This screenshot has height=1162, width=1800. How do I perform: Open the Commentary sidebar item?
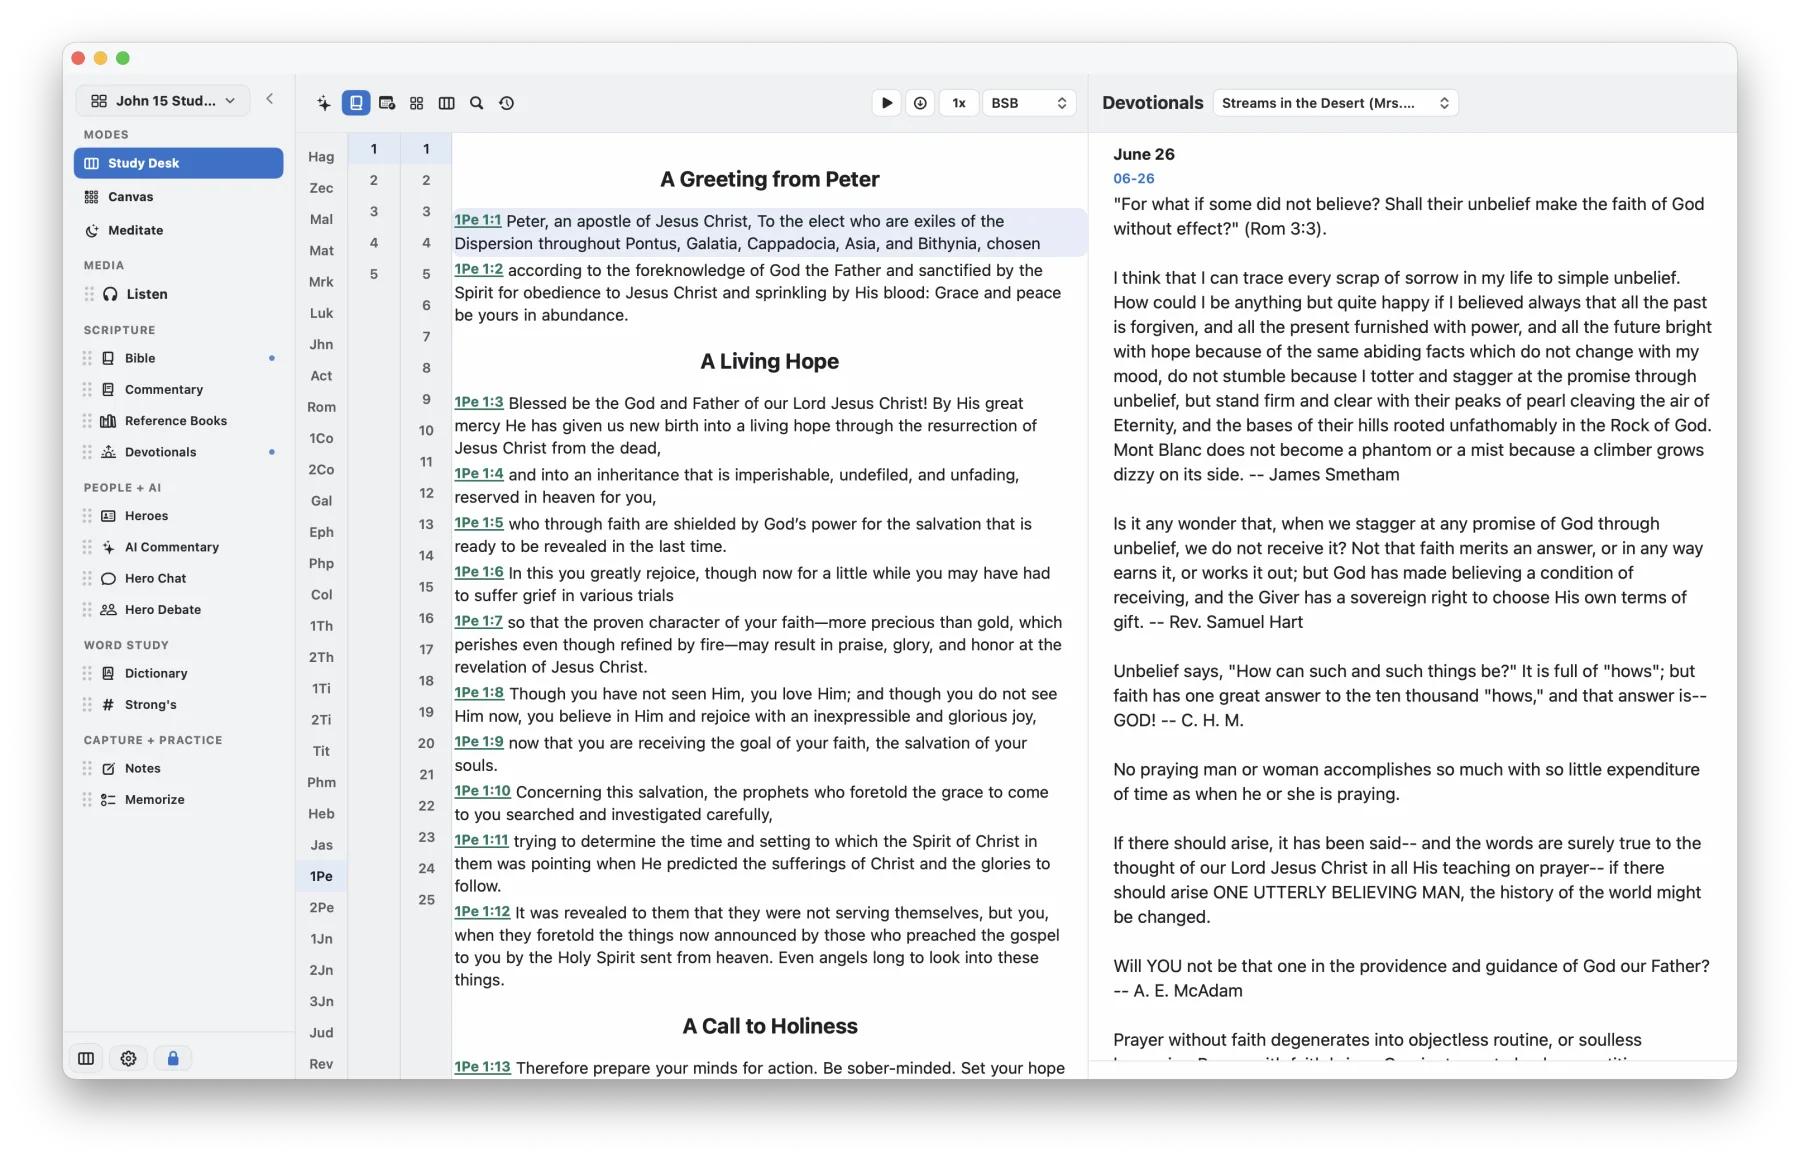click(x=179, y=389)
